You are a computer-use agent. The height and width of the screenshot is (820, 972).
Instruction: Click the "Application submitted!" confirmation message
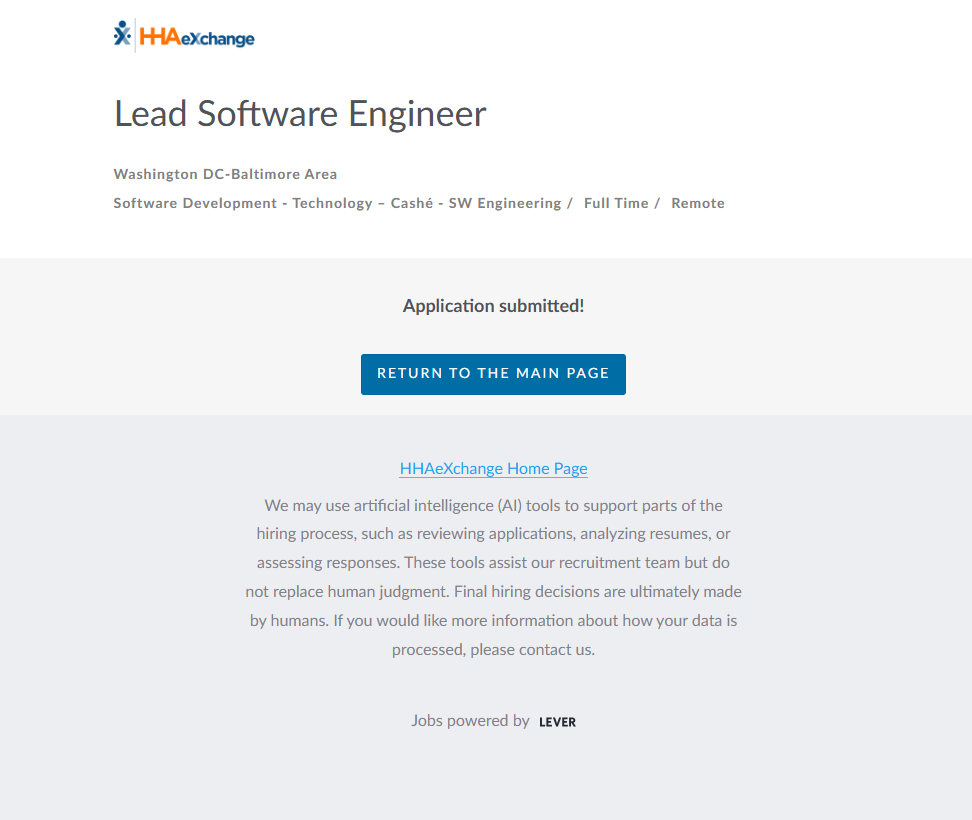tap(493, 306)
